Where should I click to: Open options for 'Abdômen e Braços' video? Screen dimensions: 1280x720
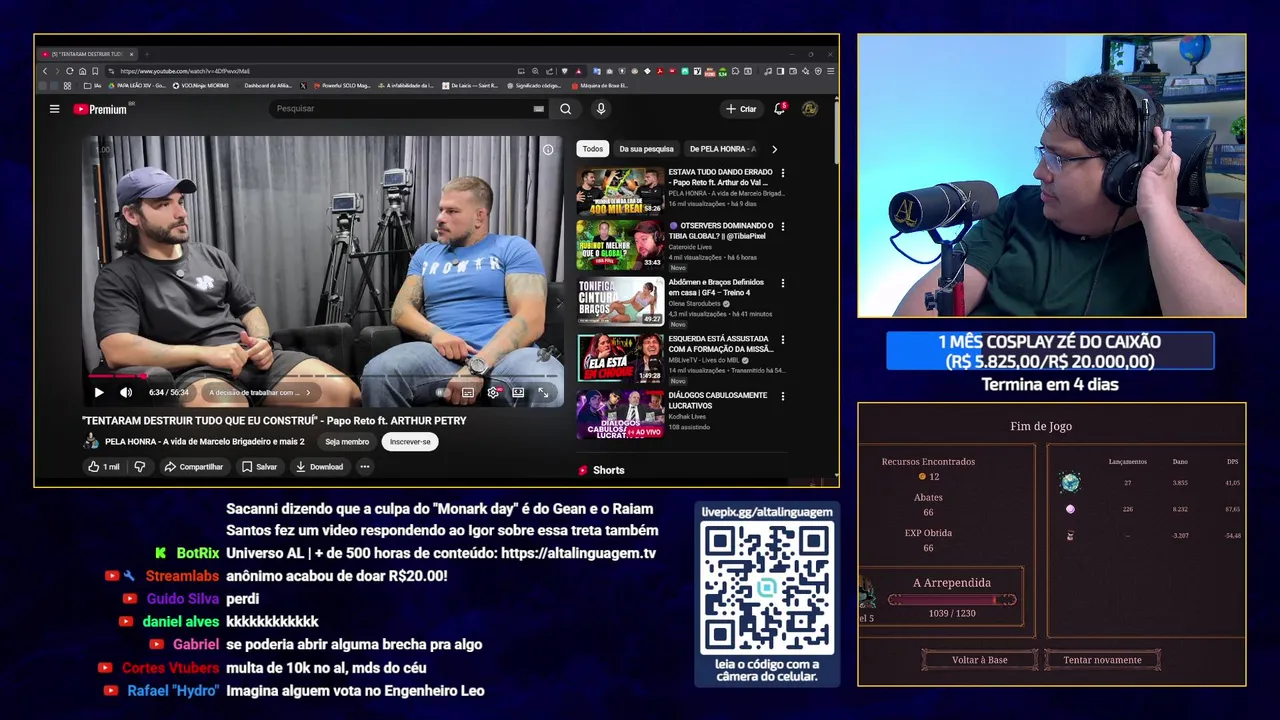(782, 285)
